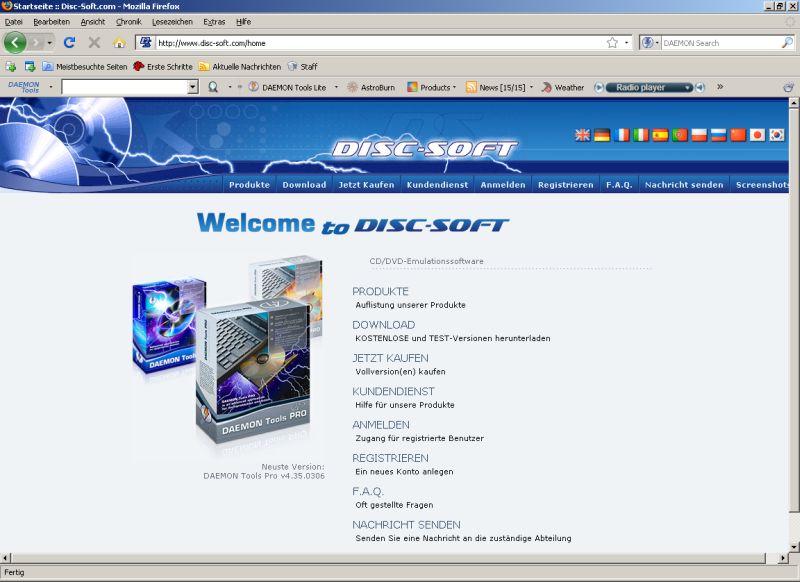Follow the PRODUKTE heading link

[x=381, y=291]
